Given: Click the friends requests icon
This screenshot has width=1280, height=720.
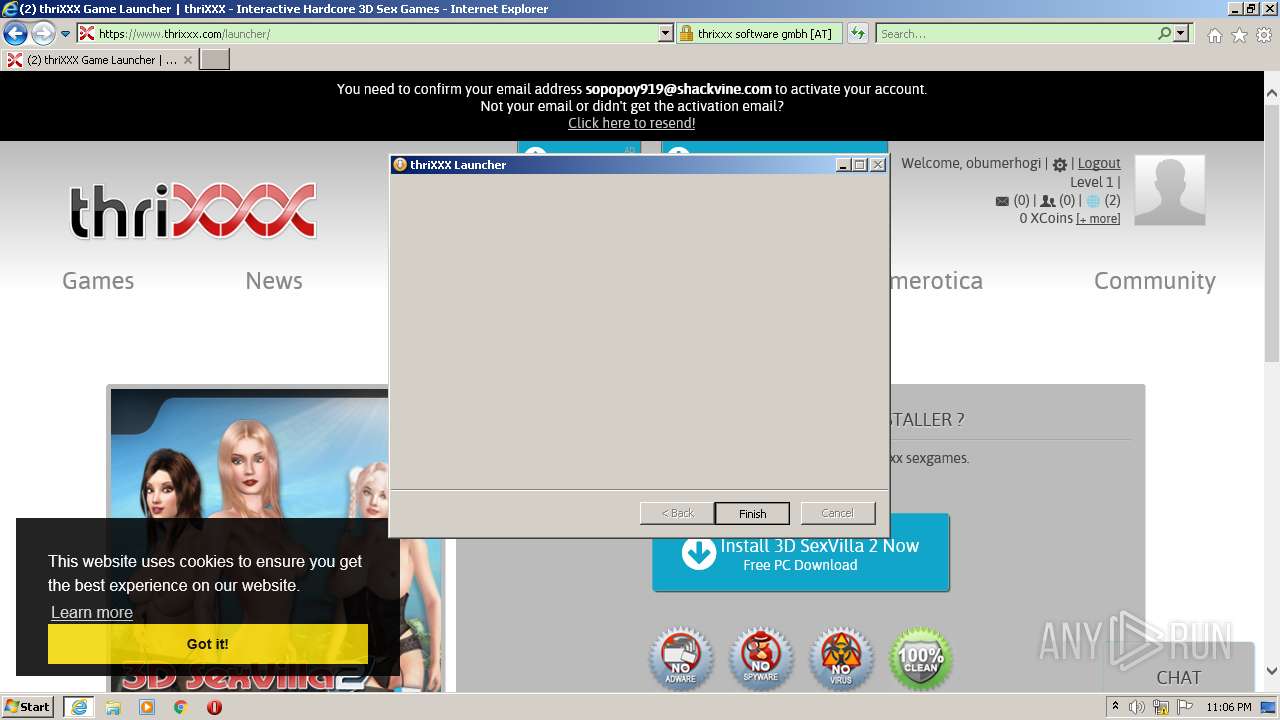Looking at the screenshot, I should (x=1047, y=201).
